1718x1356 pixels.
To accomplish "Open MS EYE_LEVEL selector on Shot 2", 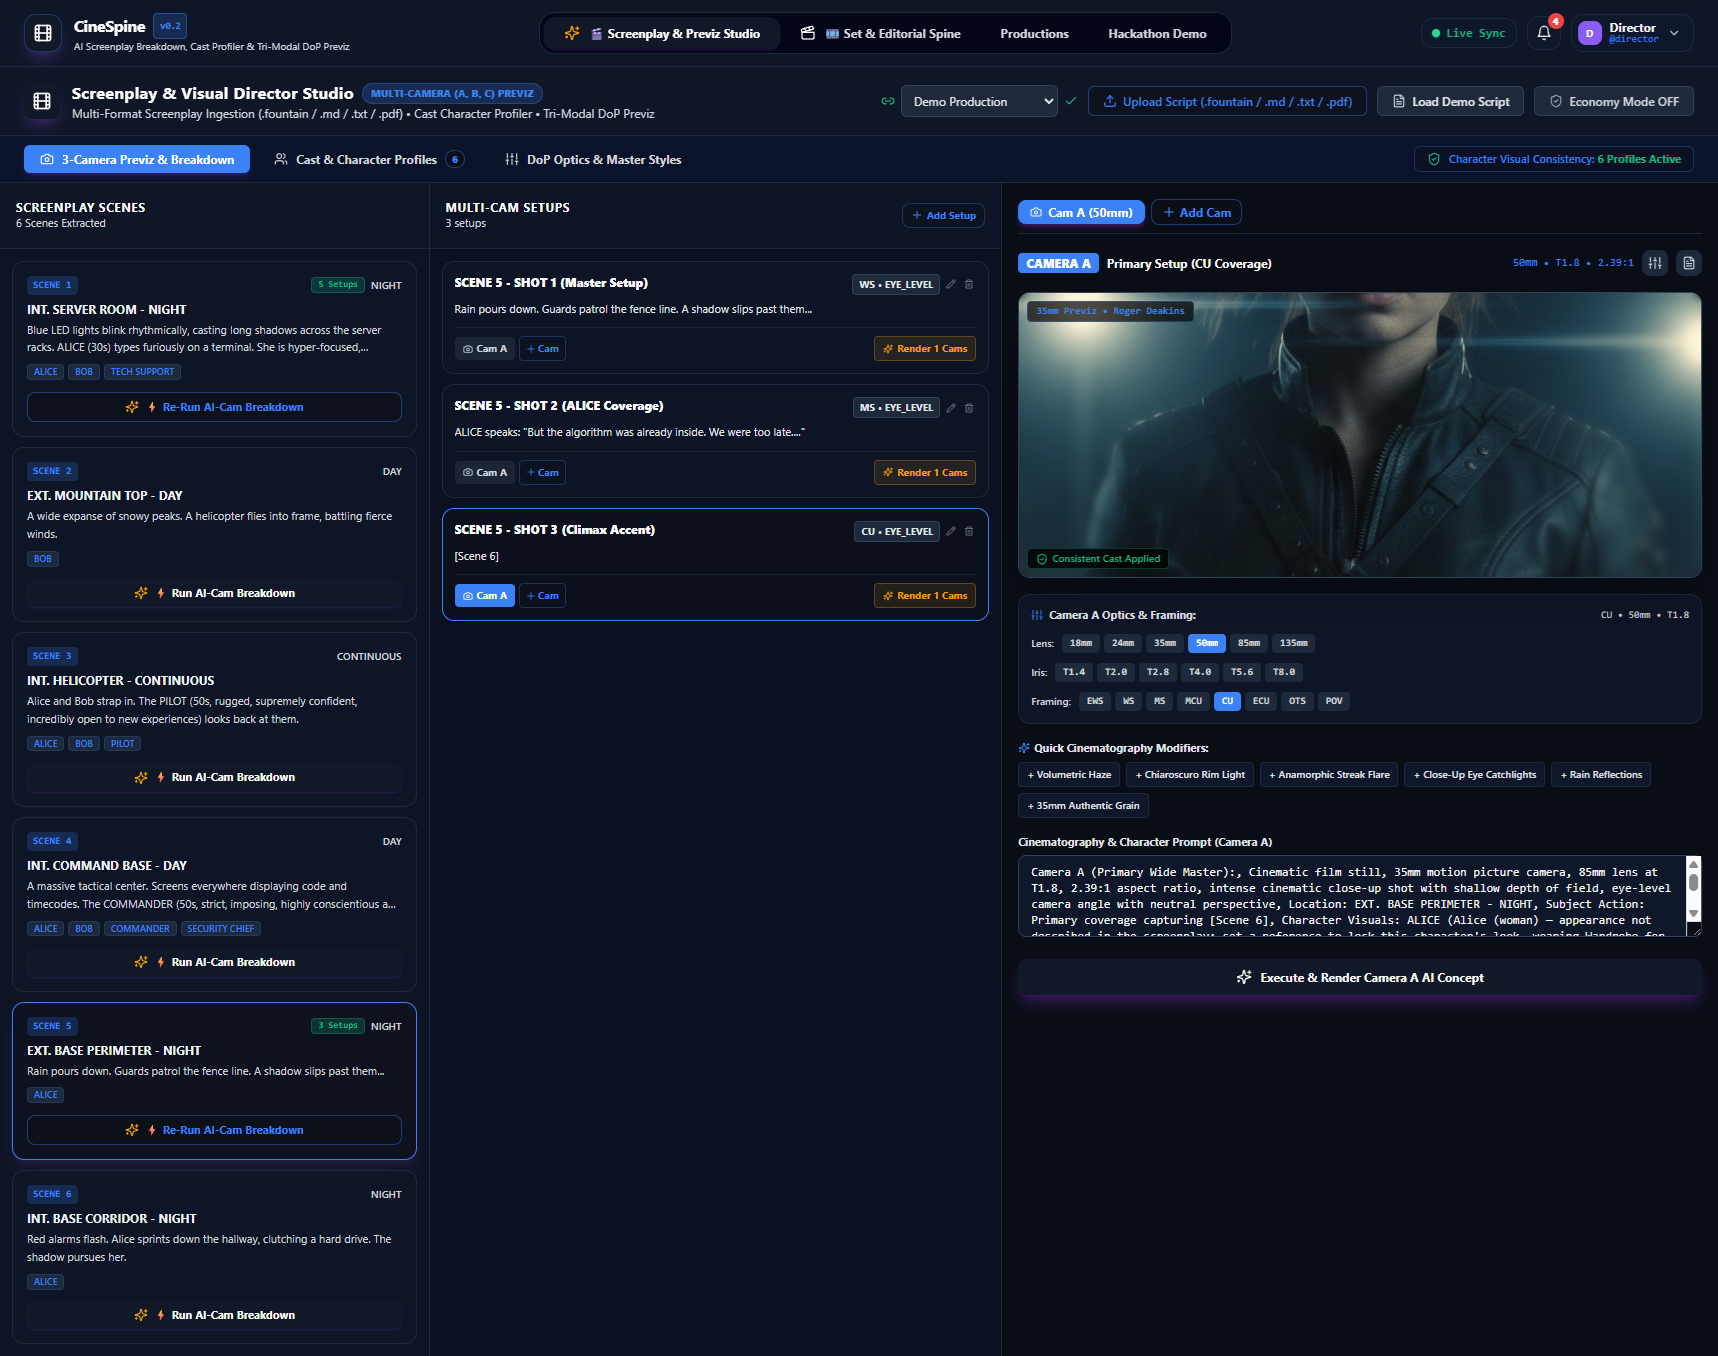I will [896, 408].
